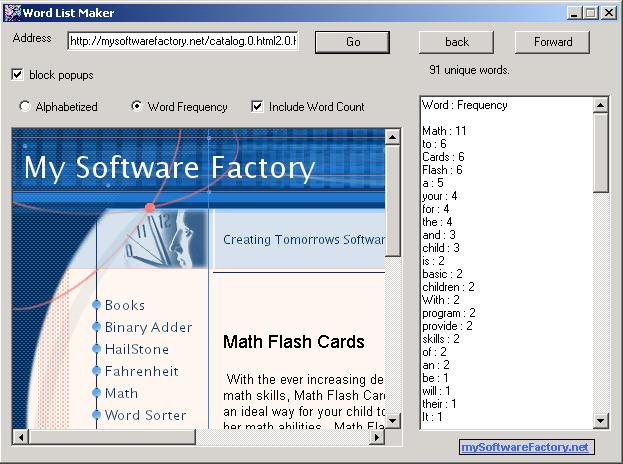Click the 'a : 5' entry
The image size is (623, 464).
pyautogui.click(x=433, y=183)
